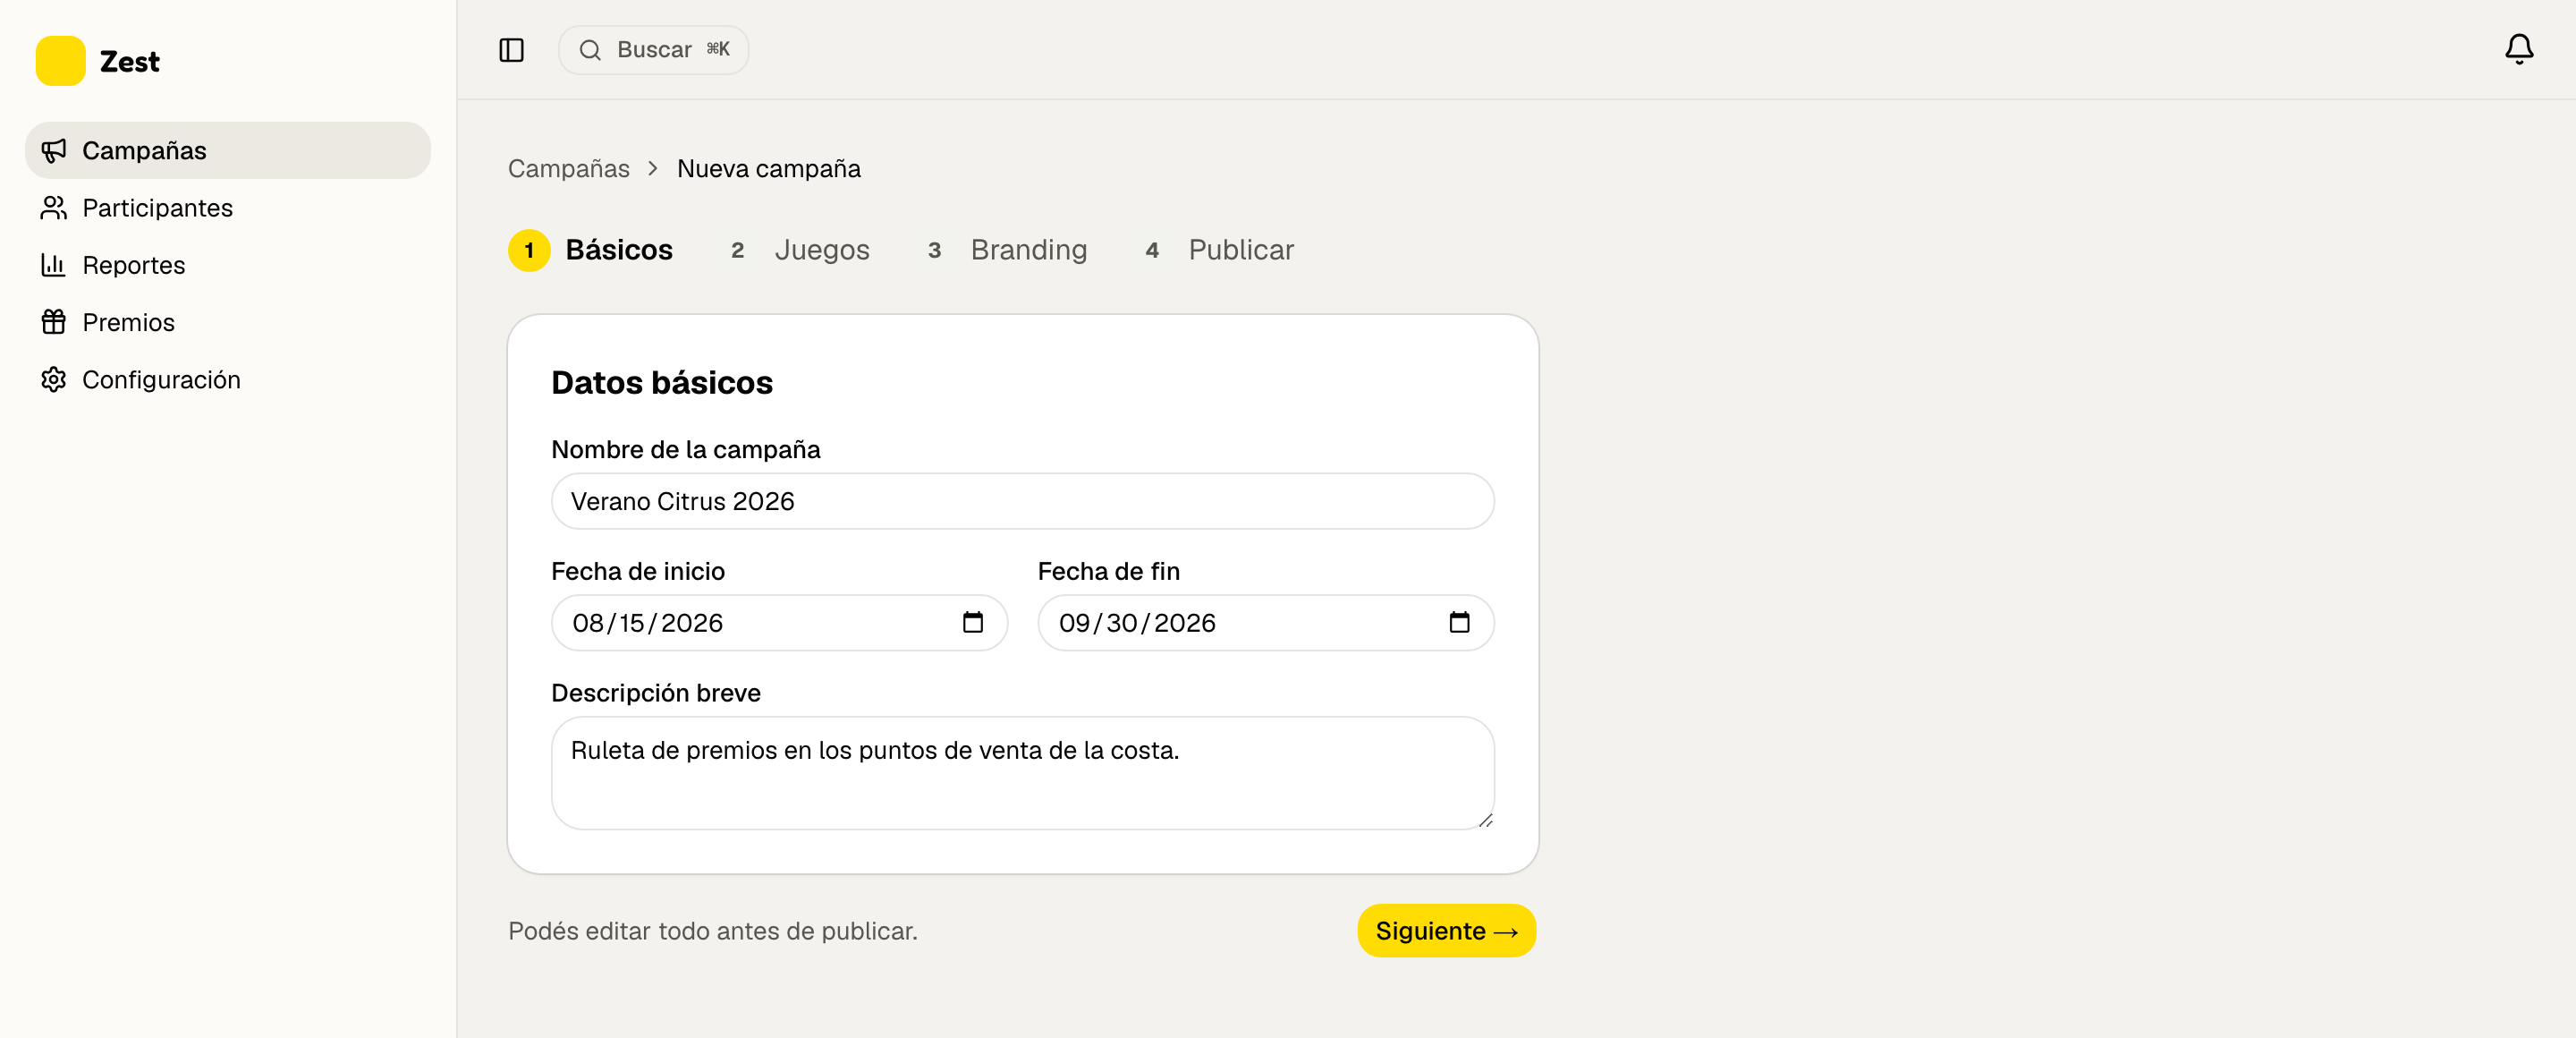Screen dimensions: 2576x1038
Task: Click the Configuración gear icon
Action: [x=53, y=380]
